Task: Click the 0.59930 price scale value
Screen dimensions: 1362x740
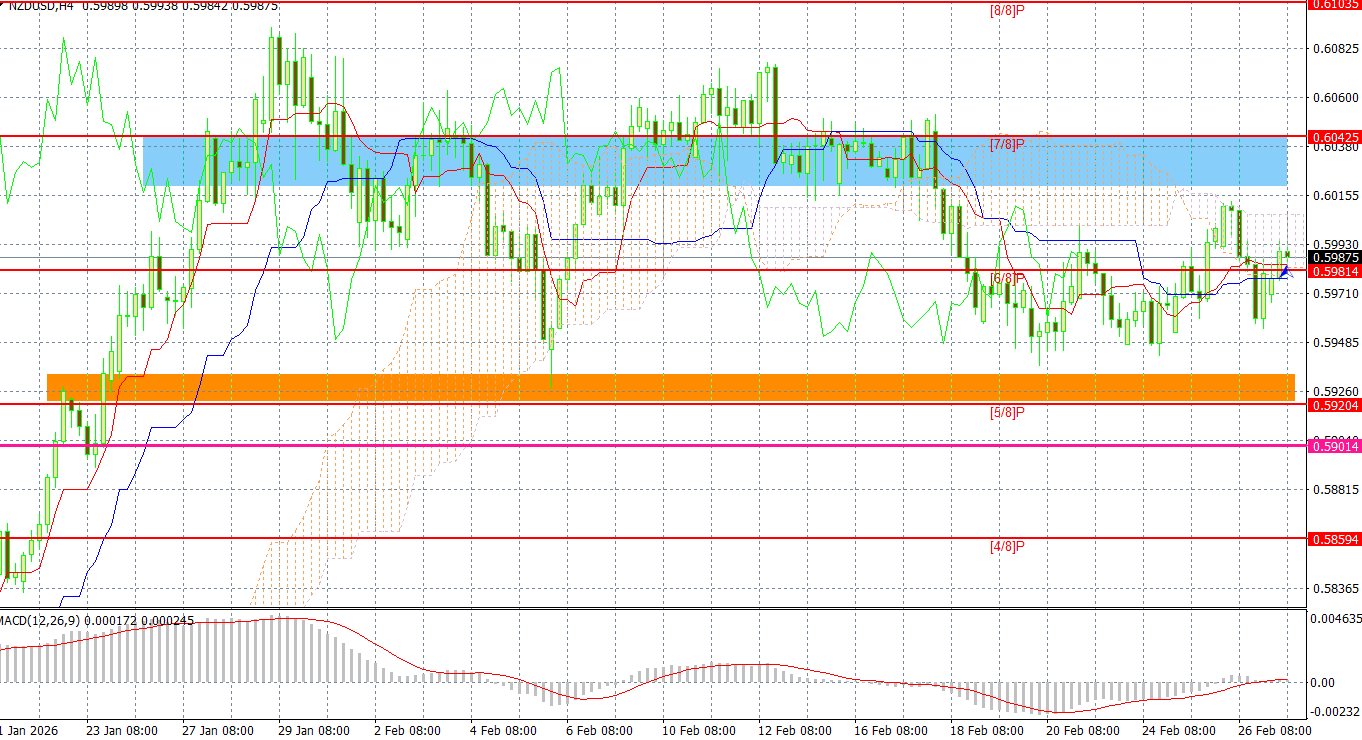Action: point(1334,244)
